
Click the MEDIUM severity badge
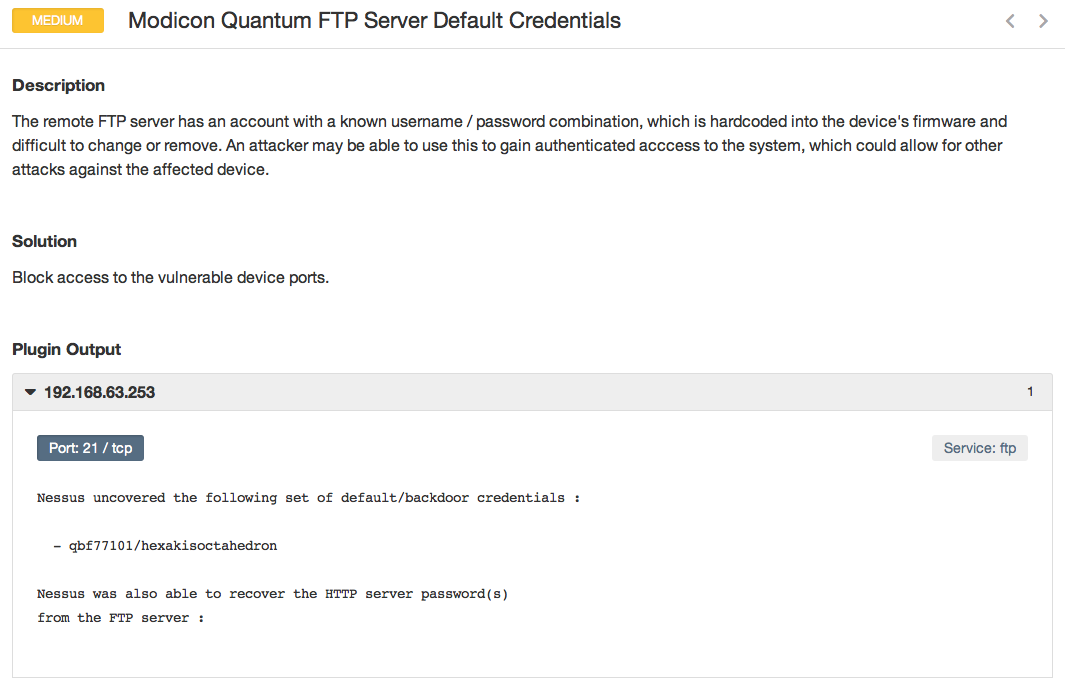pyautogui.click(x=58, y=20)
